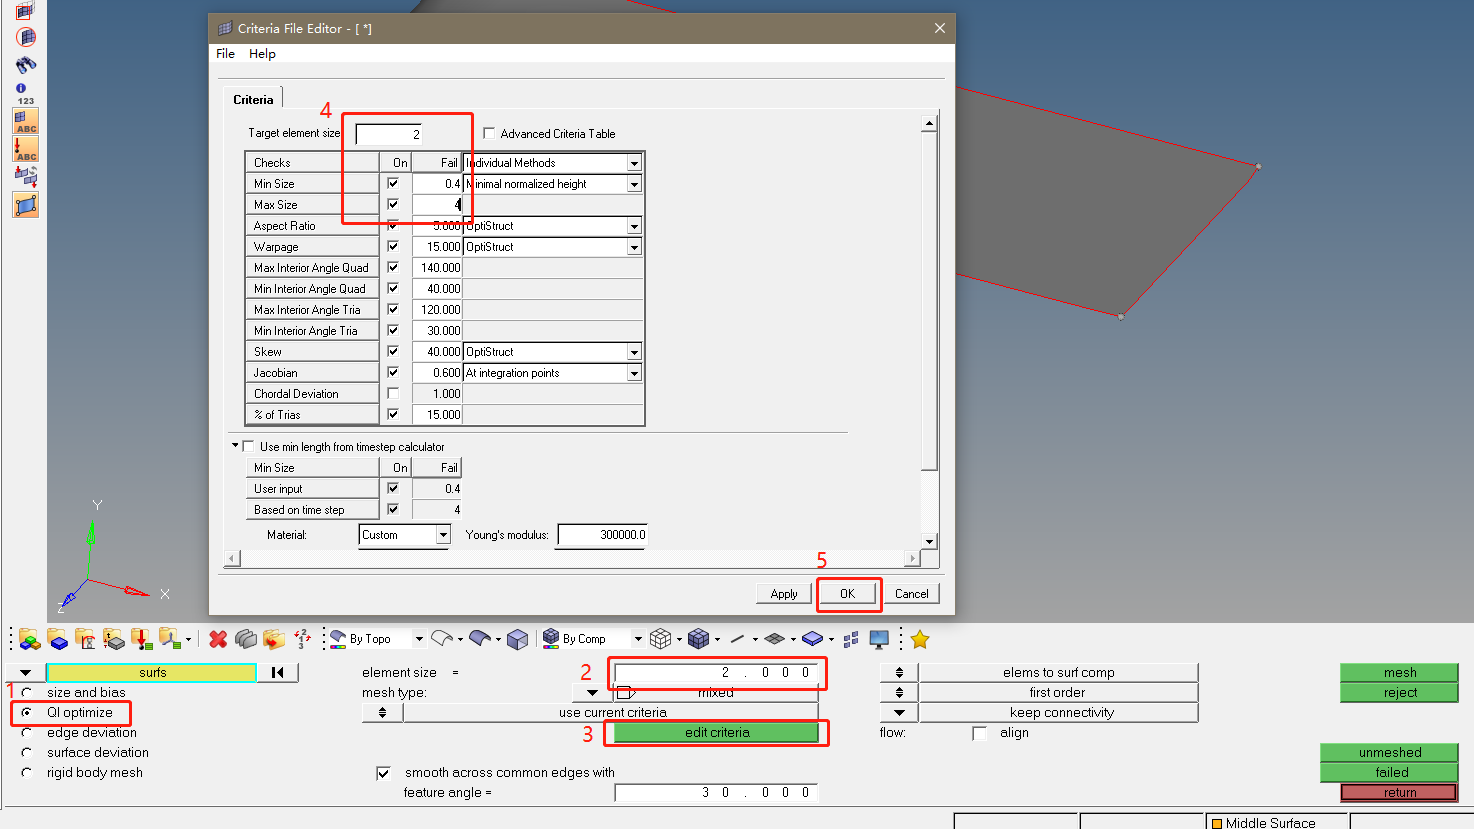Viewport: 1474px width, 829px height.
Task: Open Material Custom dropdown
Action: [x=443, y=535]
